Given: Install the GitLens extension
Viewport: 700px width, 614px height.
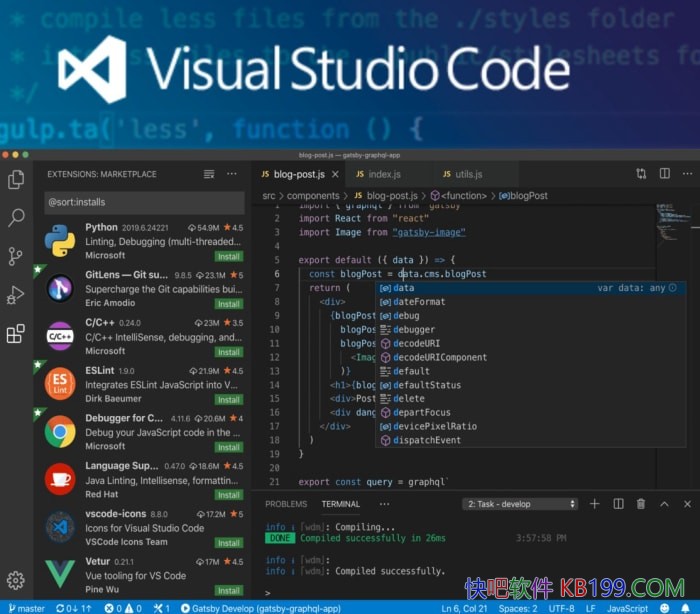Looking at the screenshot, I should (x=229, y=304).
